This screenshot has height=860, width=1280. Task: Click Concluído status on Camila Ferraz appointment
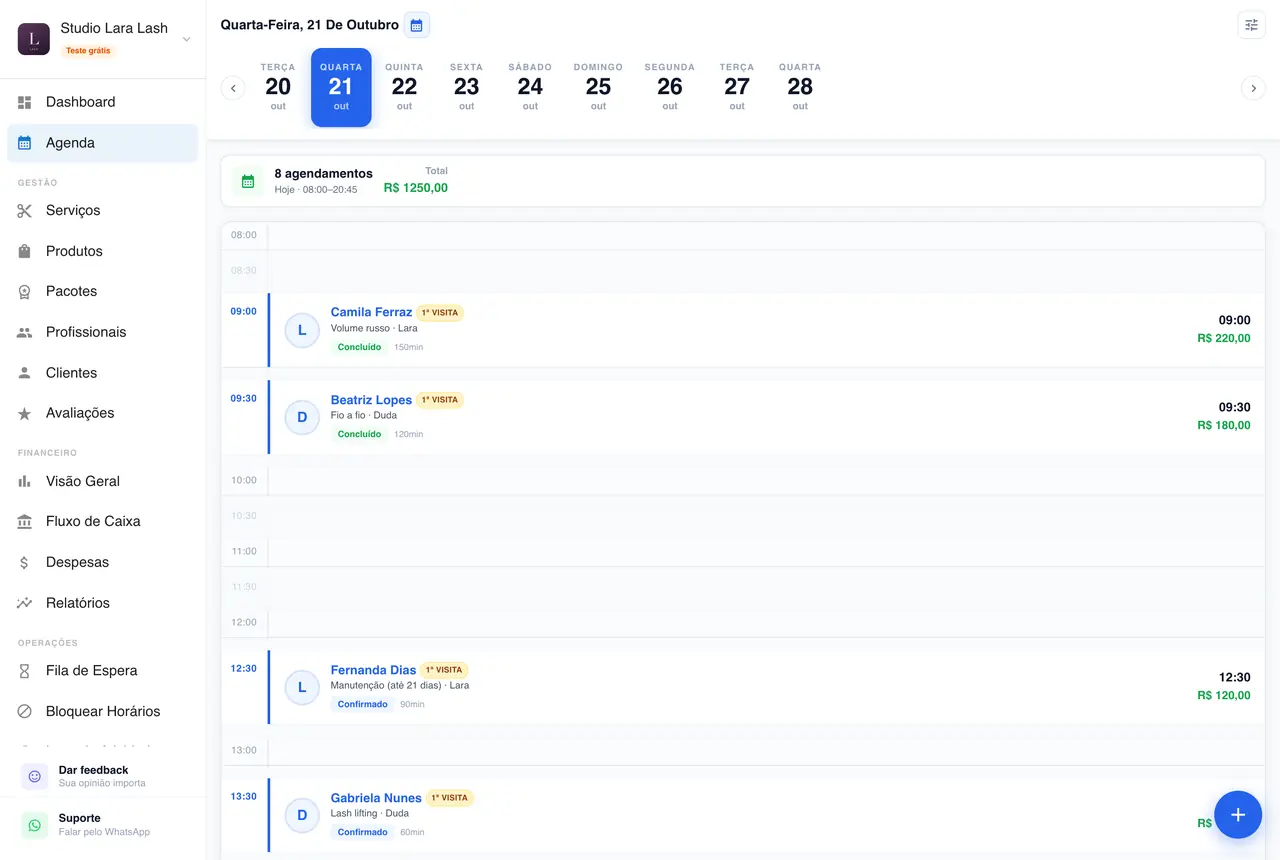click(359, 347)
